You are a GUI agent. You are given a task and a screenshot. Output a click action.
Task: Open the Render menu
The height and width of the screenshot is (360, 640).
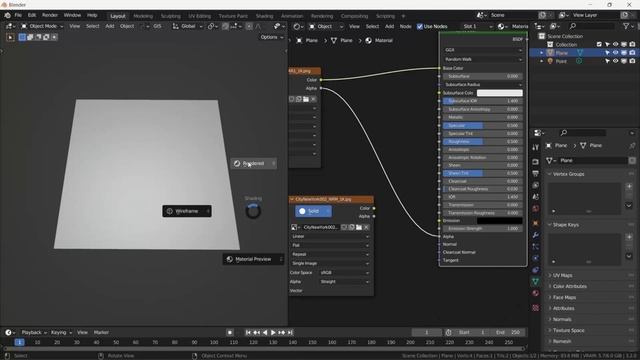coord(50,15)
